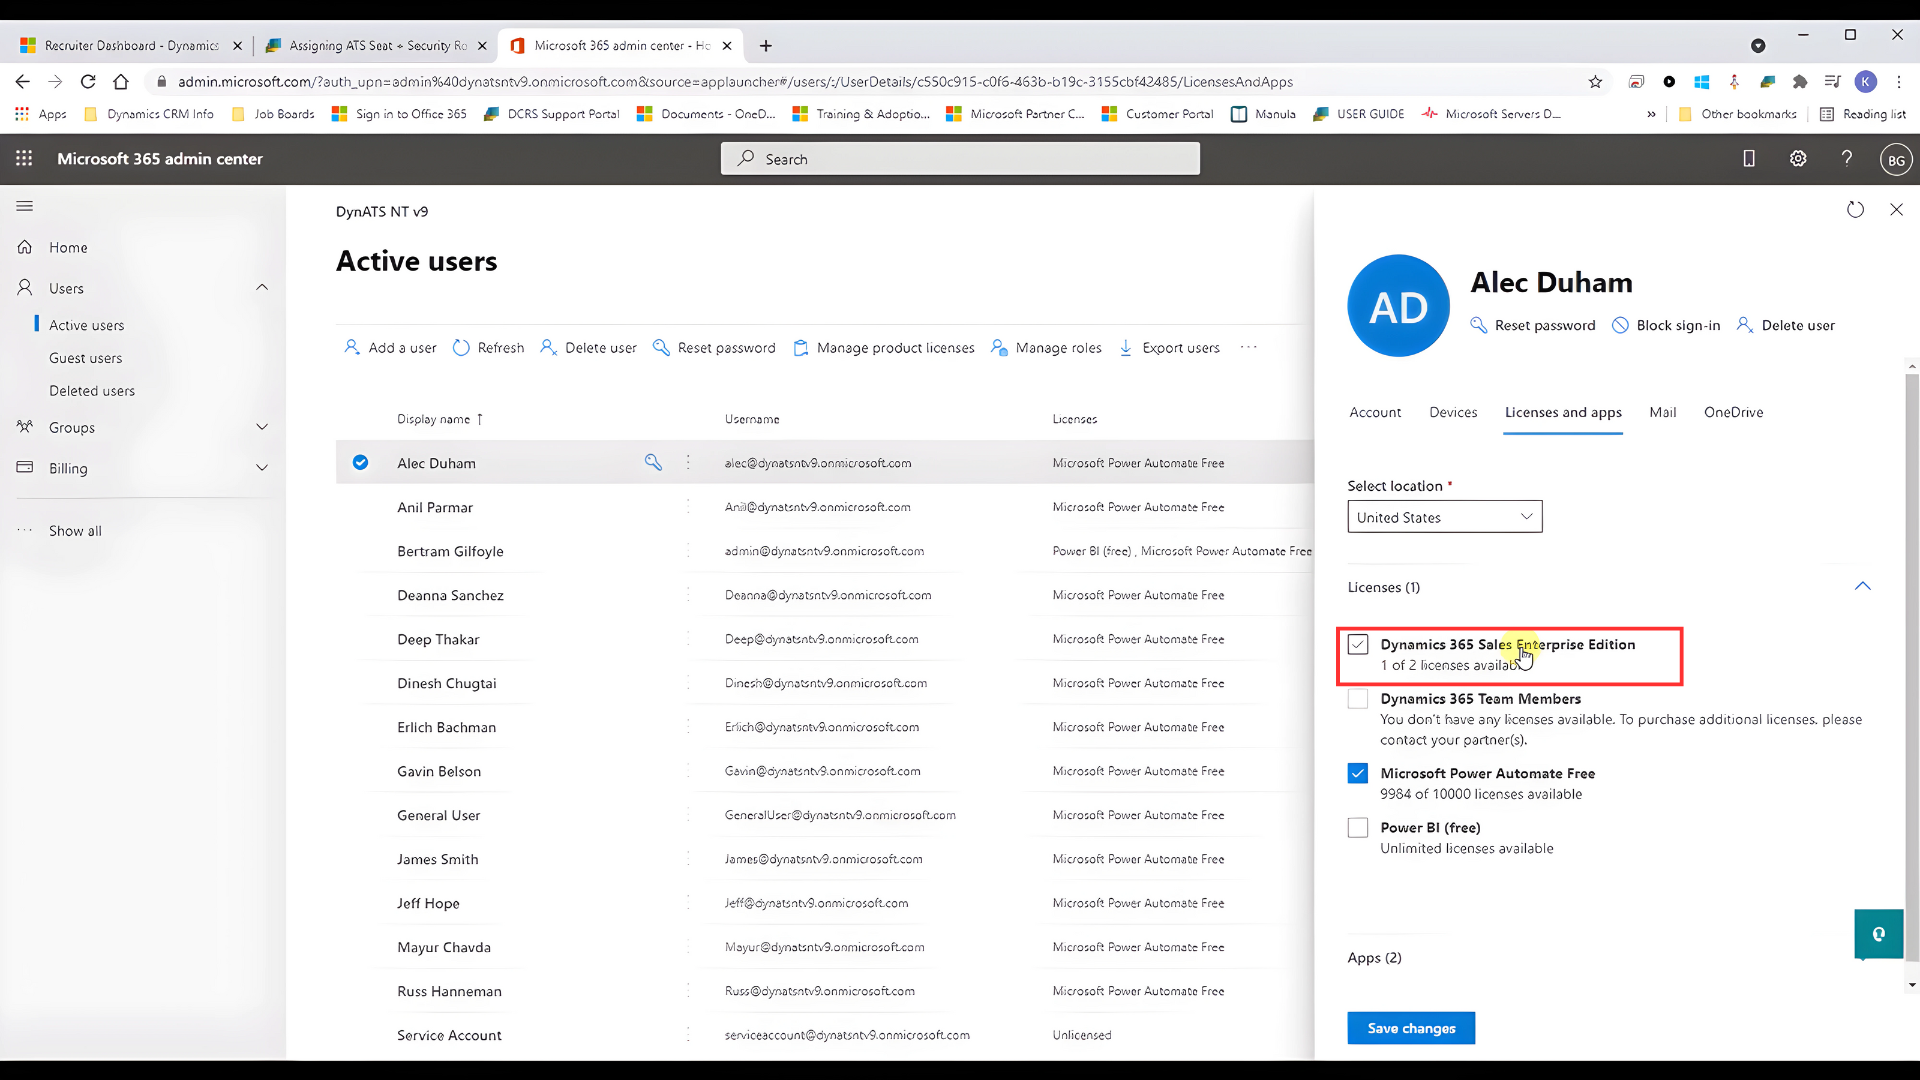
Task: Open the Settings gear in header
Action: click(1798, 158)
